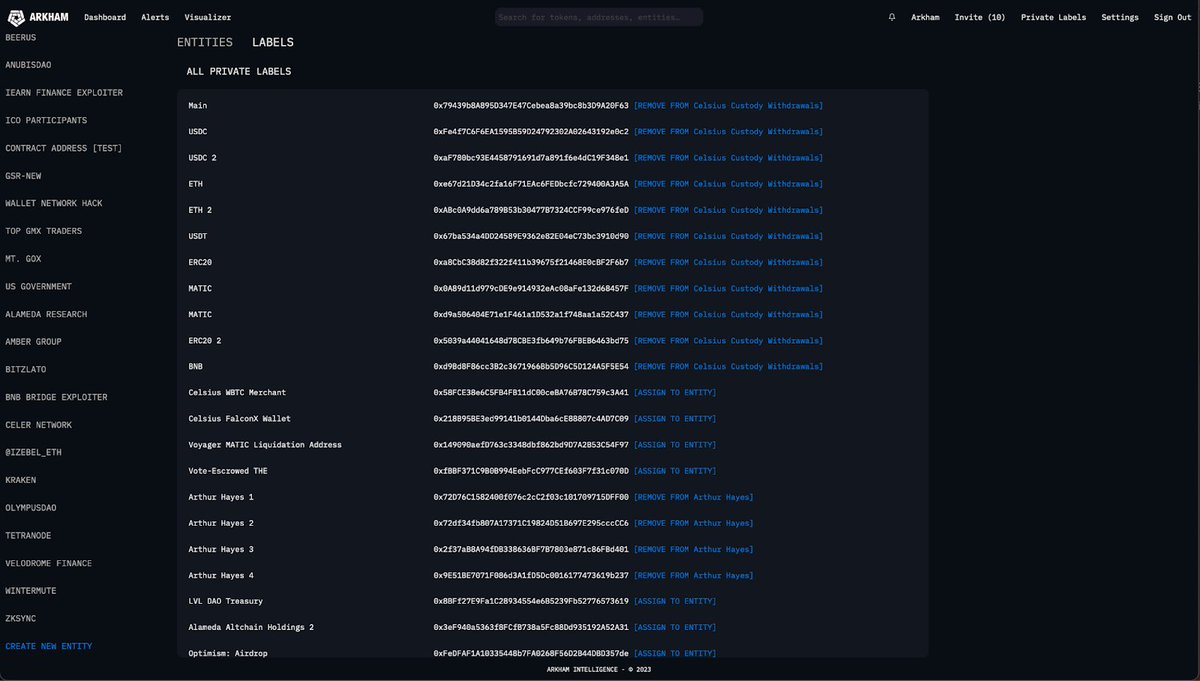
Task: Open the Invite (10) page
Action: click(979, 16)
